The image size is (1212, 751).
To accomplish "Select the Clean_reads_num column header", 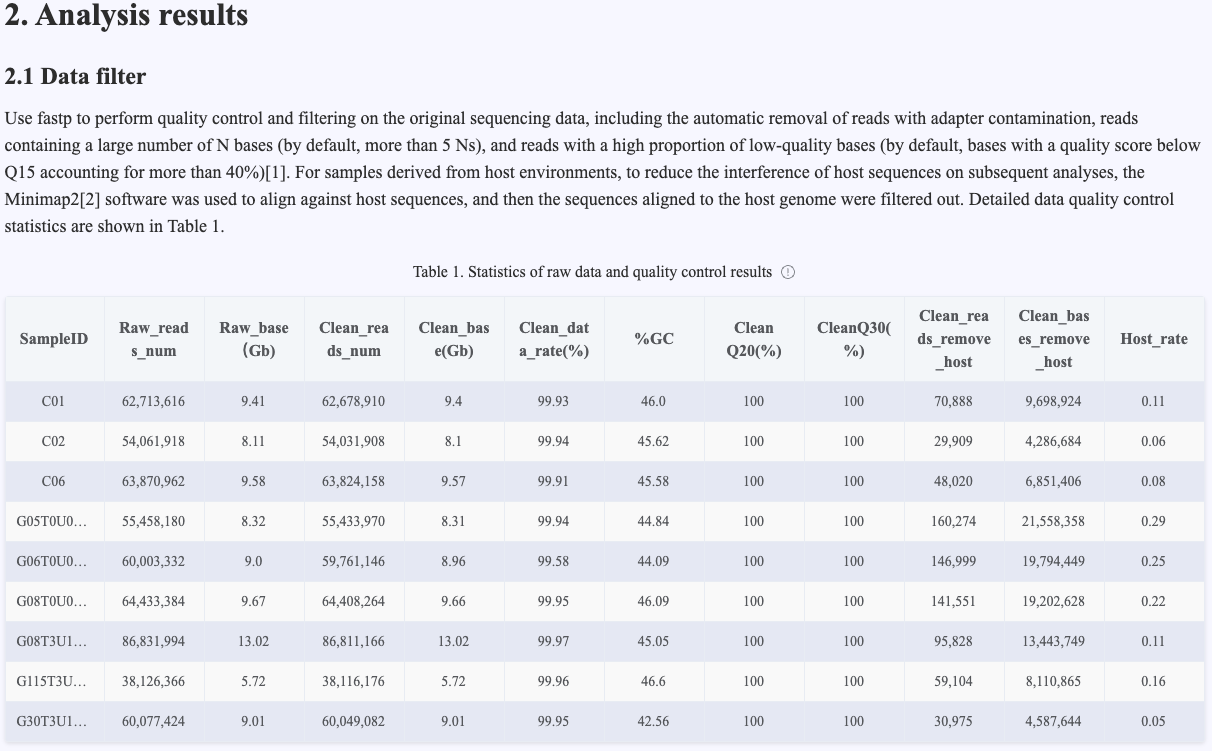I will 354,339.
